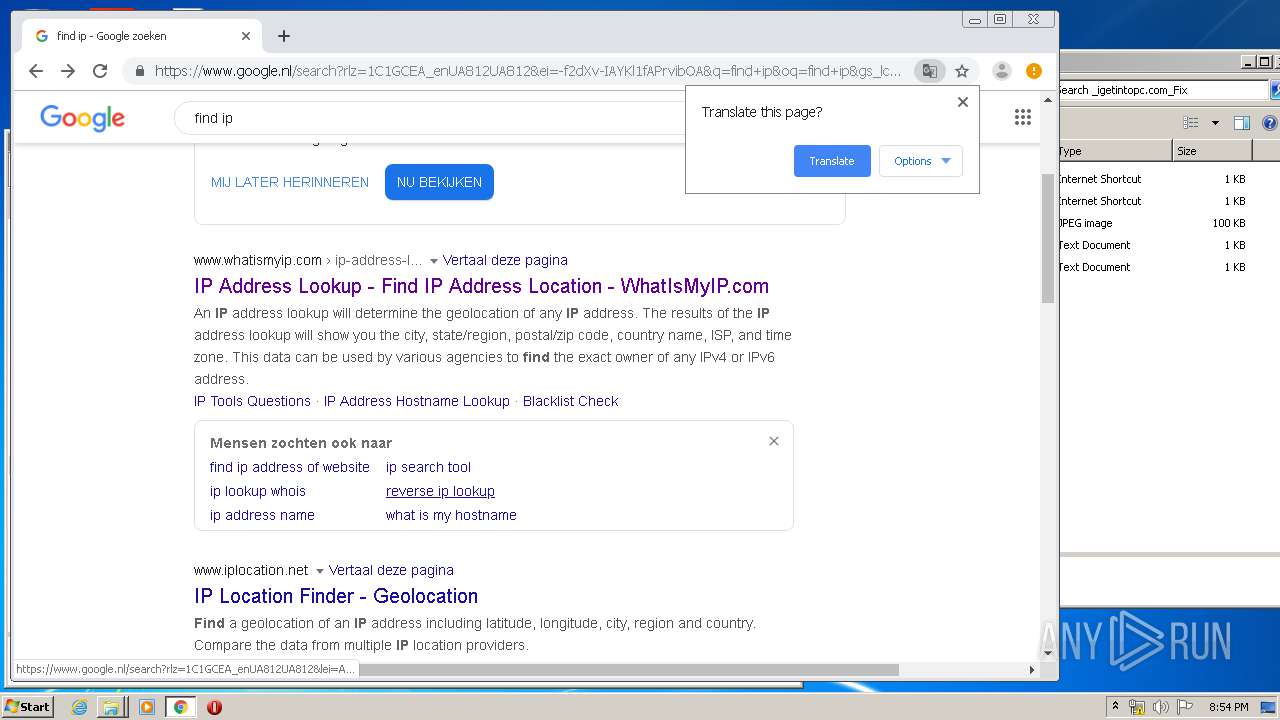1280x720 pixels.
Task: Click 'Vertaal deze pagina' for whatismyip.com
Action: point(505,260)
